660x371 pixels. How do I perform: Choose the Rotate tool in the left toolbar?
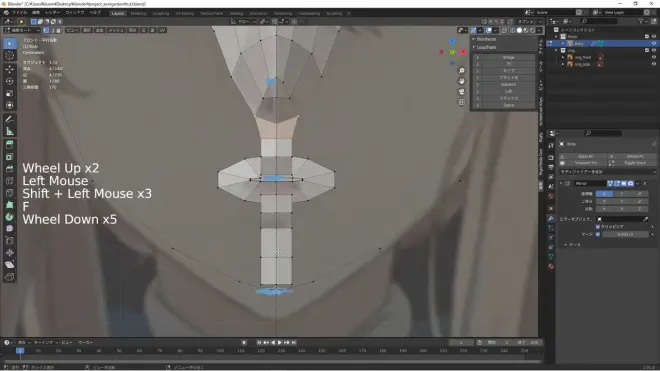tap(10, 81)
